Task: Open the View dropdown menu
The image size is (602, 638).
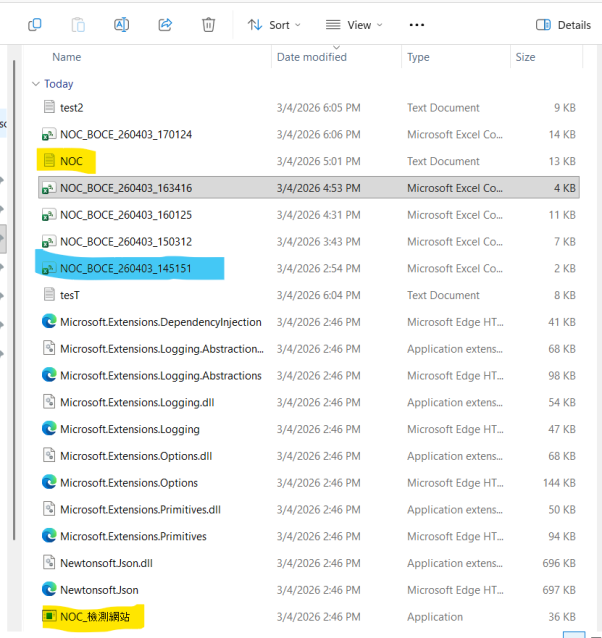Action: coord(354,25)
